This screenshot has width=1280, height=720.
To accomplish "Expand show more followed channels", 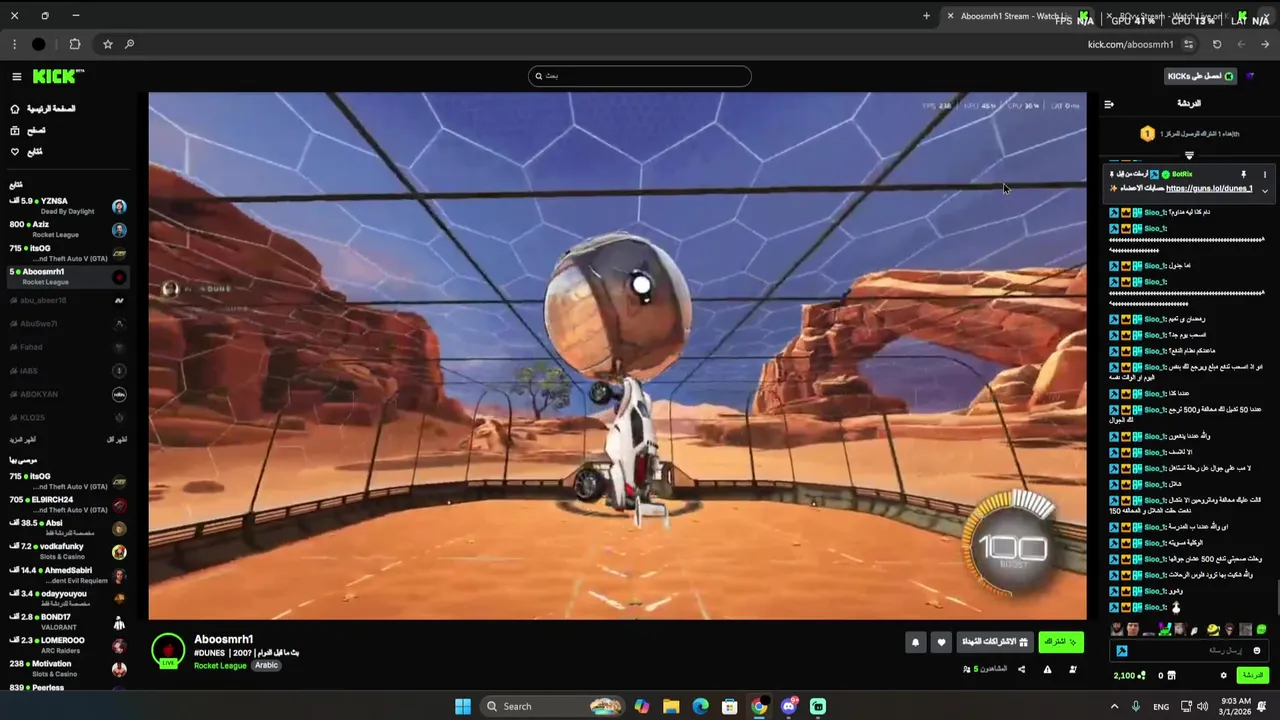I will [23, 440].
